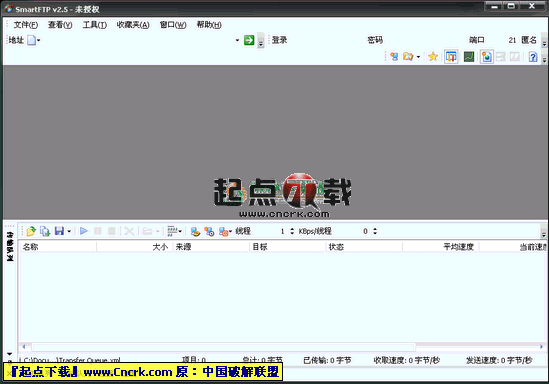
Task: Click the blue question mark help icon
Action: click(533, 56)
